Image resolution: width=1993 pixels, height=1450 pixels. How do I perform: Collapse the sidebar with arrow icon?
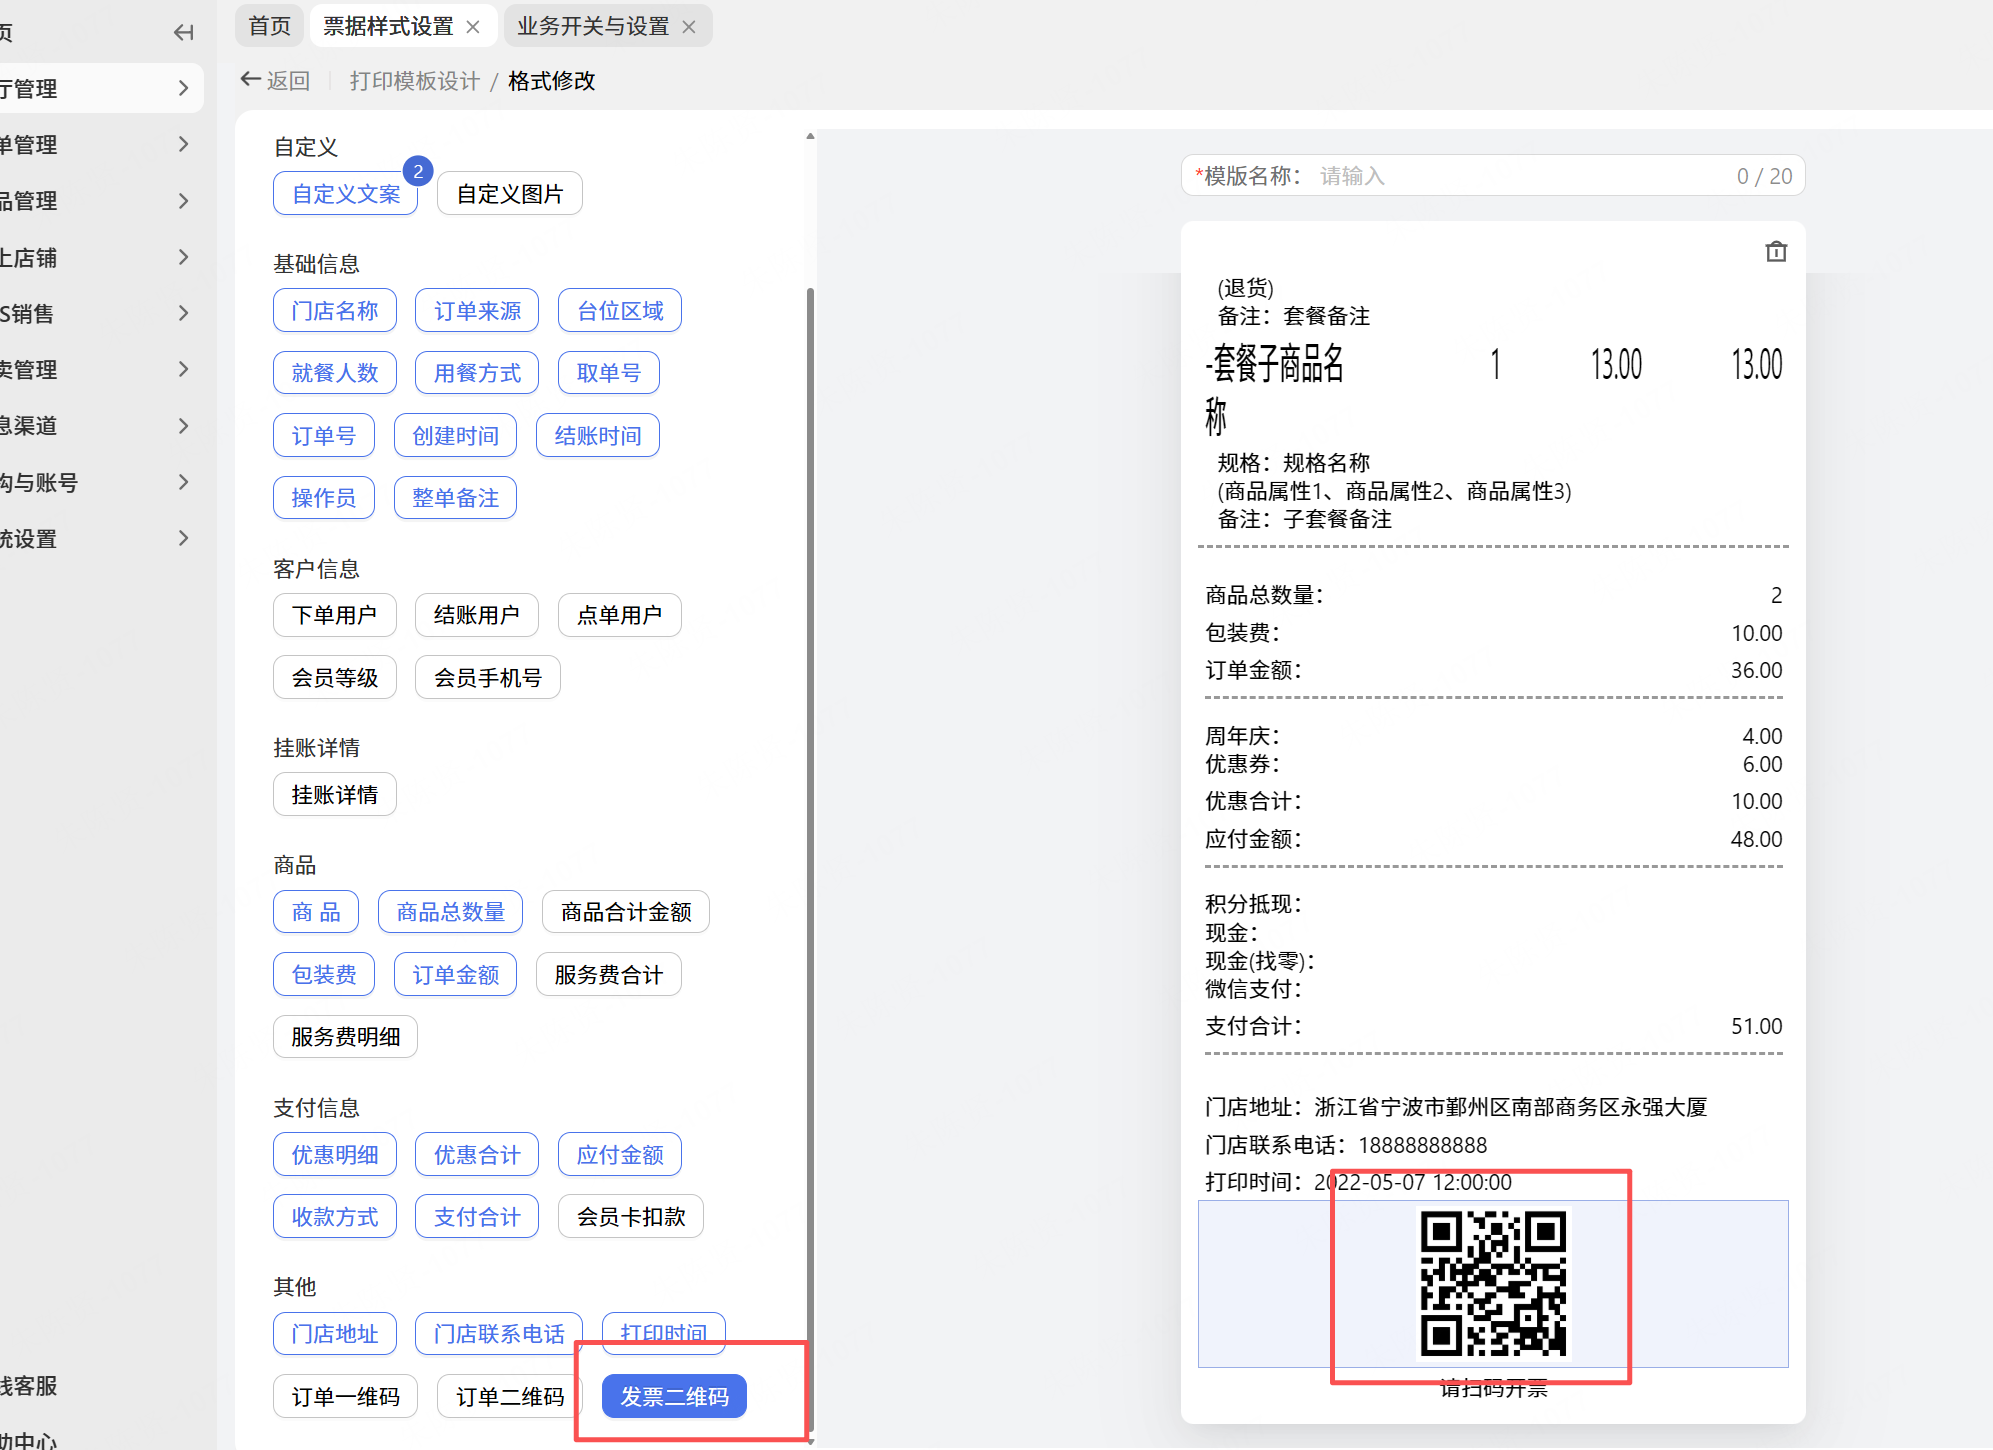(183, 33)
